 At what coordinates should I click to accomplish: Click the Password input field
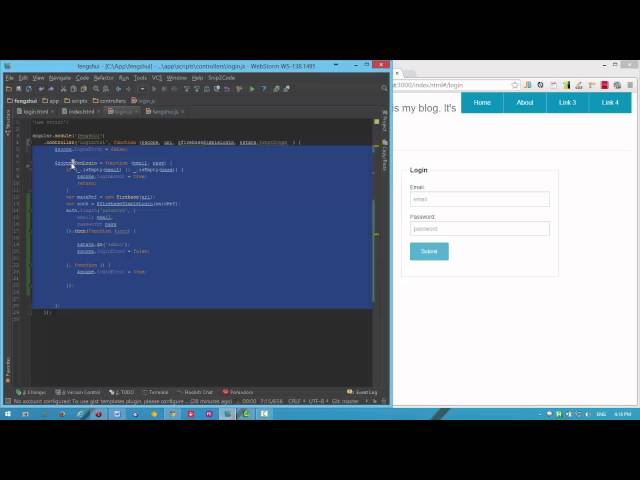pos(480,229)
